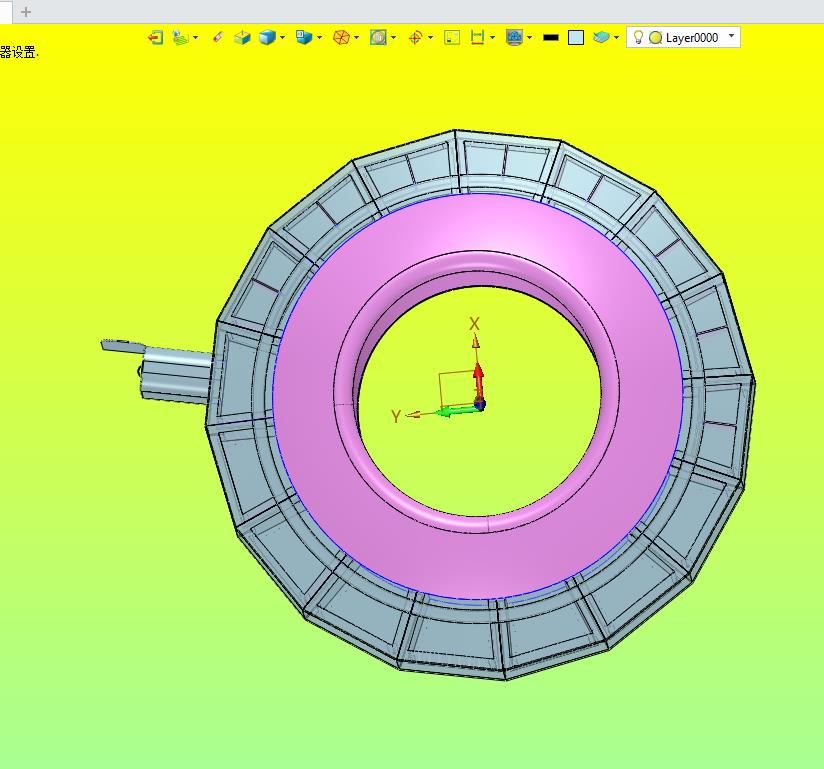Click the section view ring icon

tap(378, 37)
